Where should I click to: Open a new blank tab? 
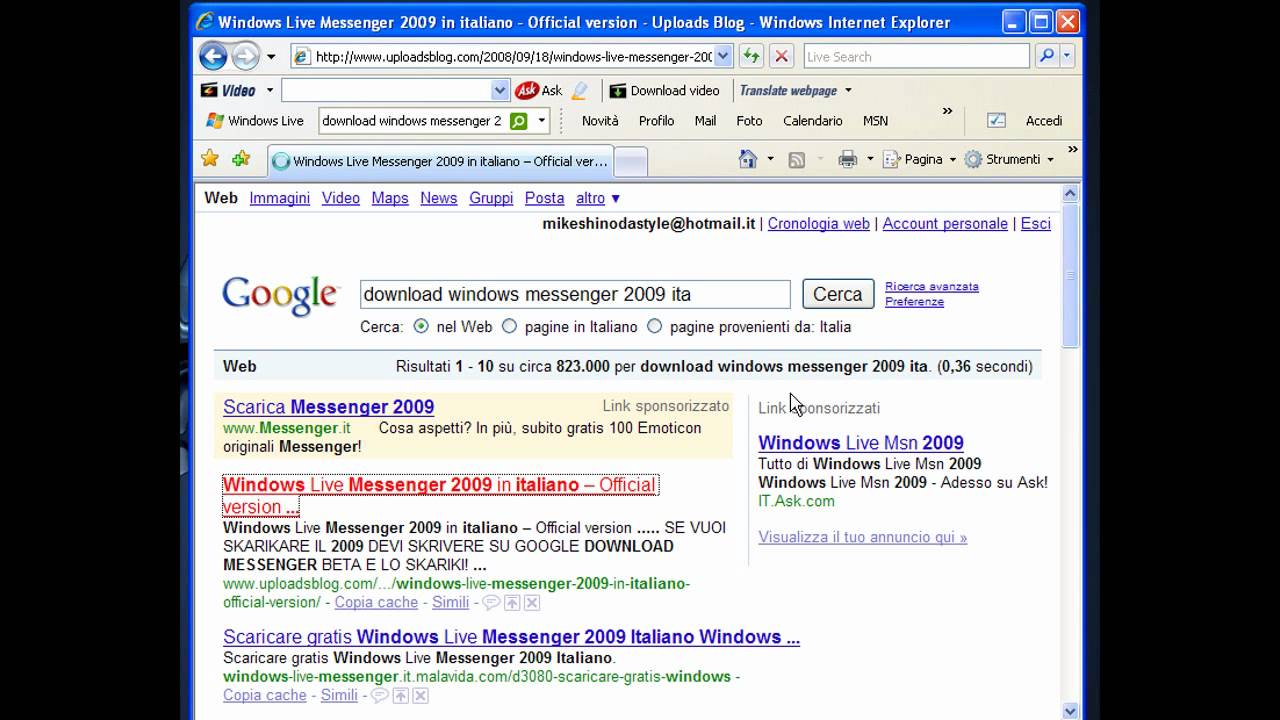pos(629,161)
